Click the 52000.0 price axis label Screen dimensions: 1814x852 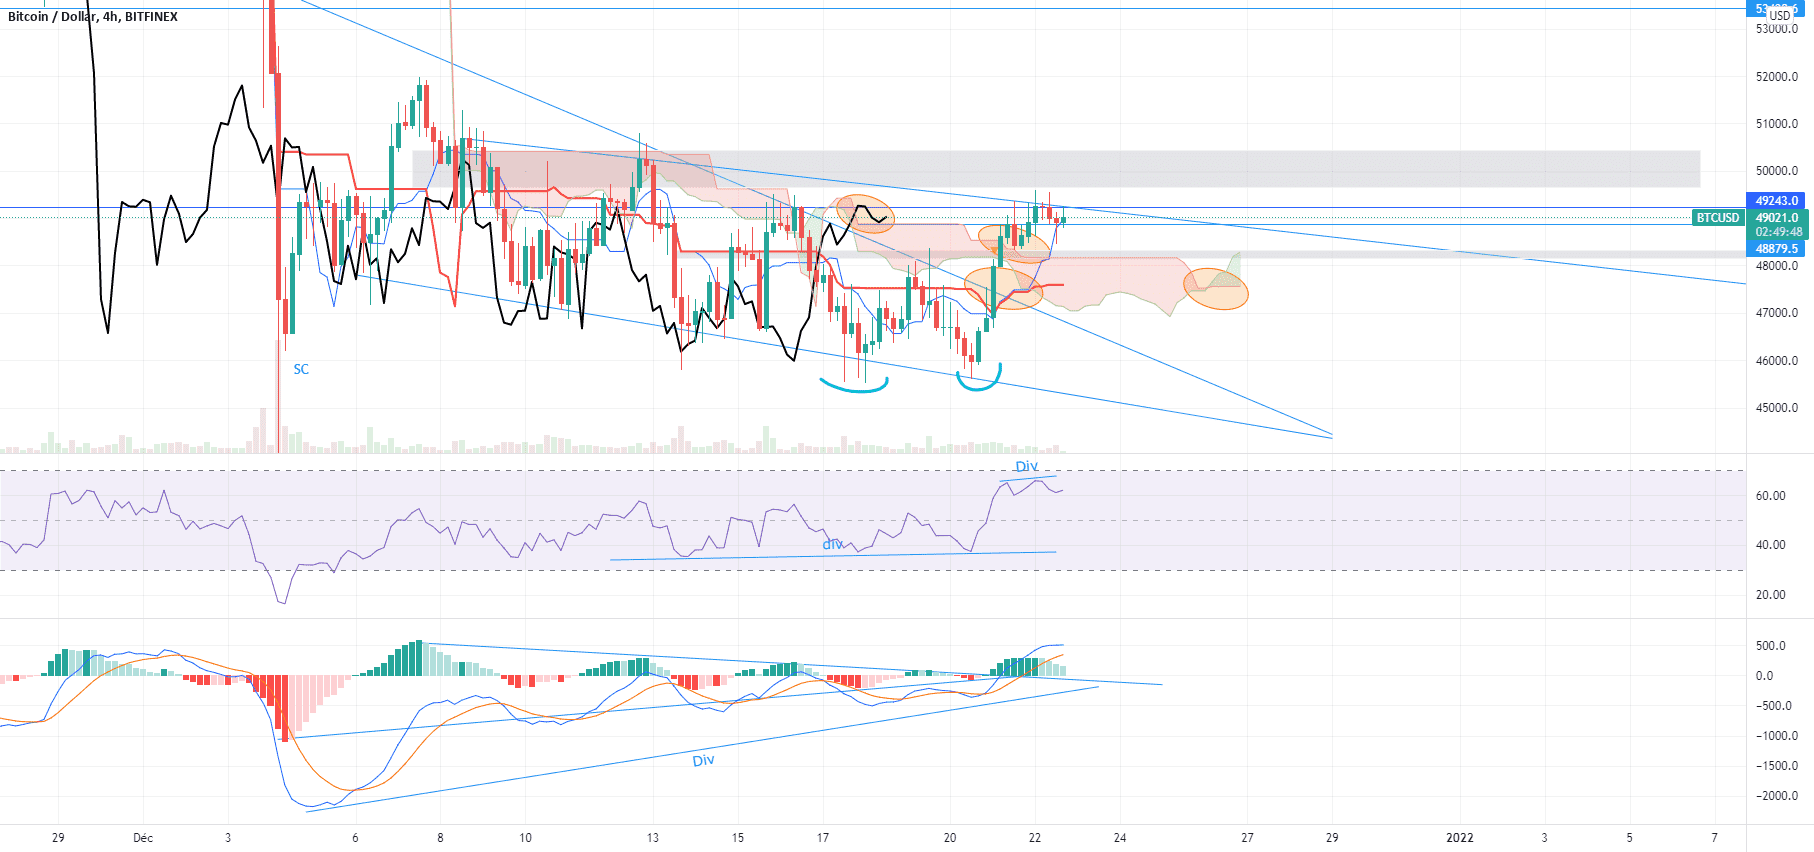(x=1777, y=77)
